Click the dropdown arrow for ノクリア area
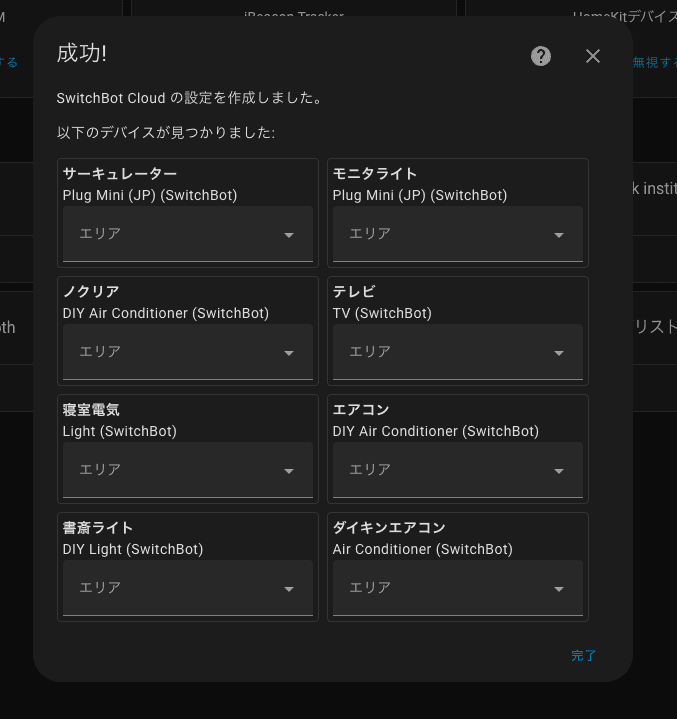This screenshot has height=719, width=677. coord(289,353)
